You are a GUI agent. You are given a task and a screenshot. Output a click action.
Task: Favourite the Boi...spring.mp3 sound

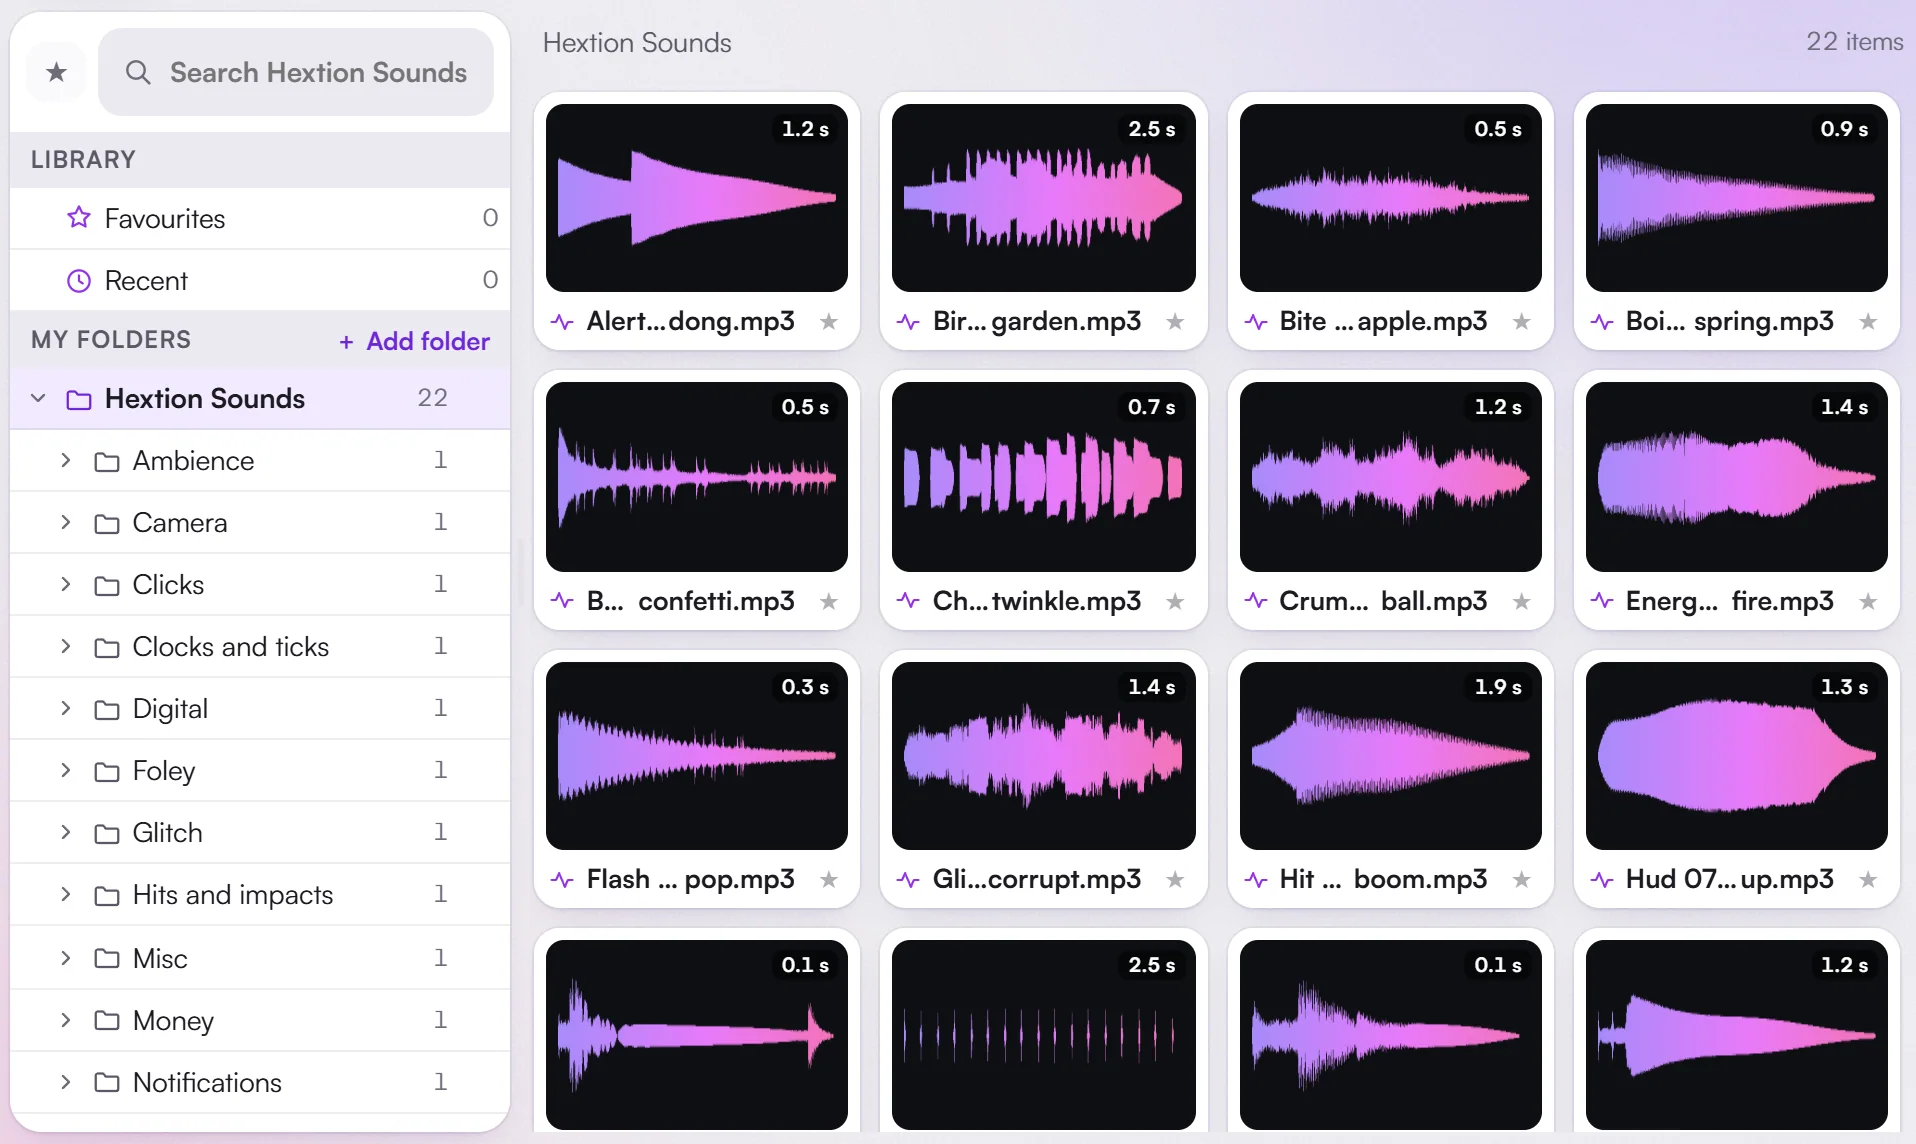coord(1868,321)
